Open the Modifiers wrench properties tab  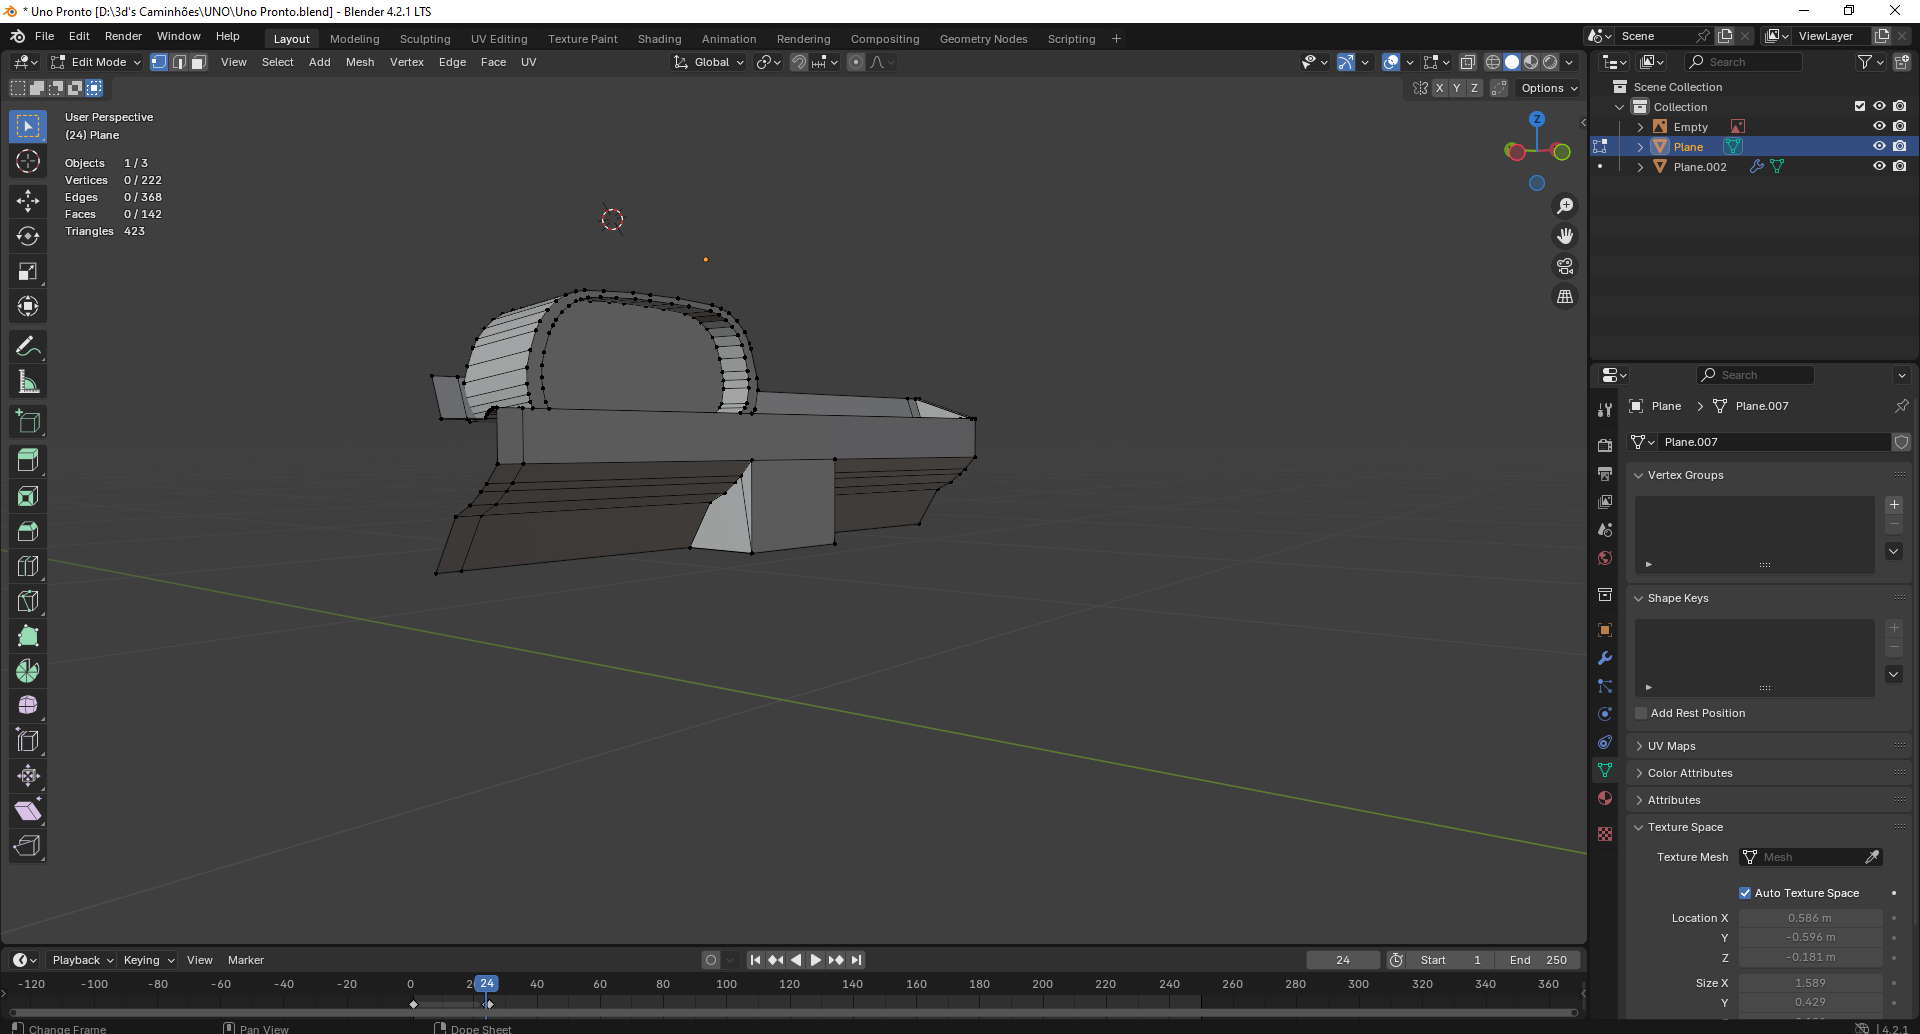(1605, 658)
